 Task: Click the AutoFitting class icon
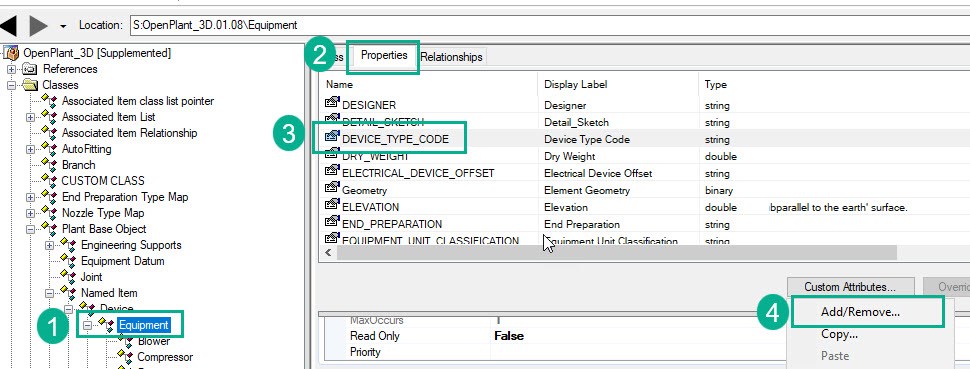[49, 149]
